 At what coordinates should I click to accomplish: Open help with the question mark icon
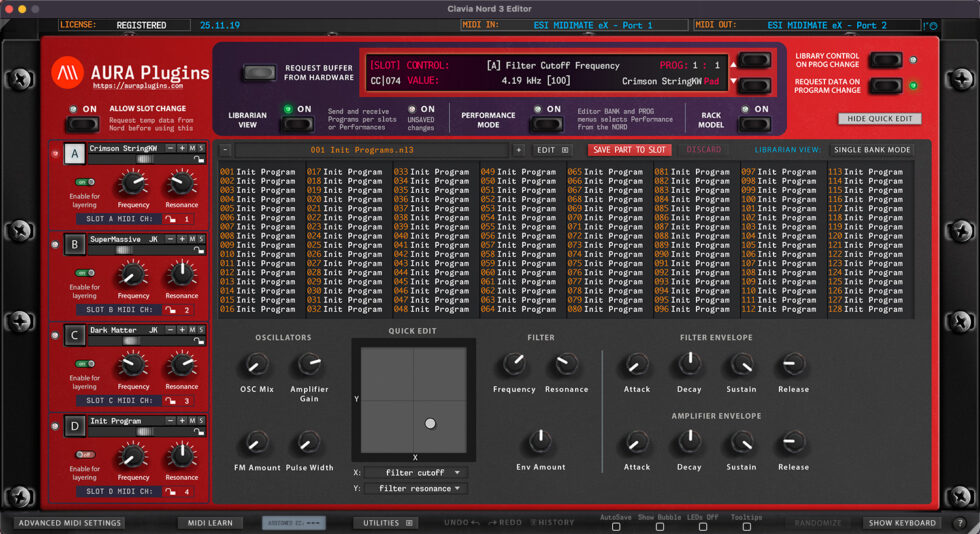click(x=960, y=523)
